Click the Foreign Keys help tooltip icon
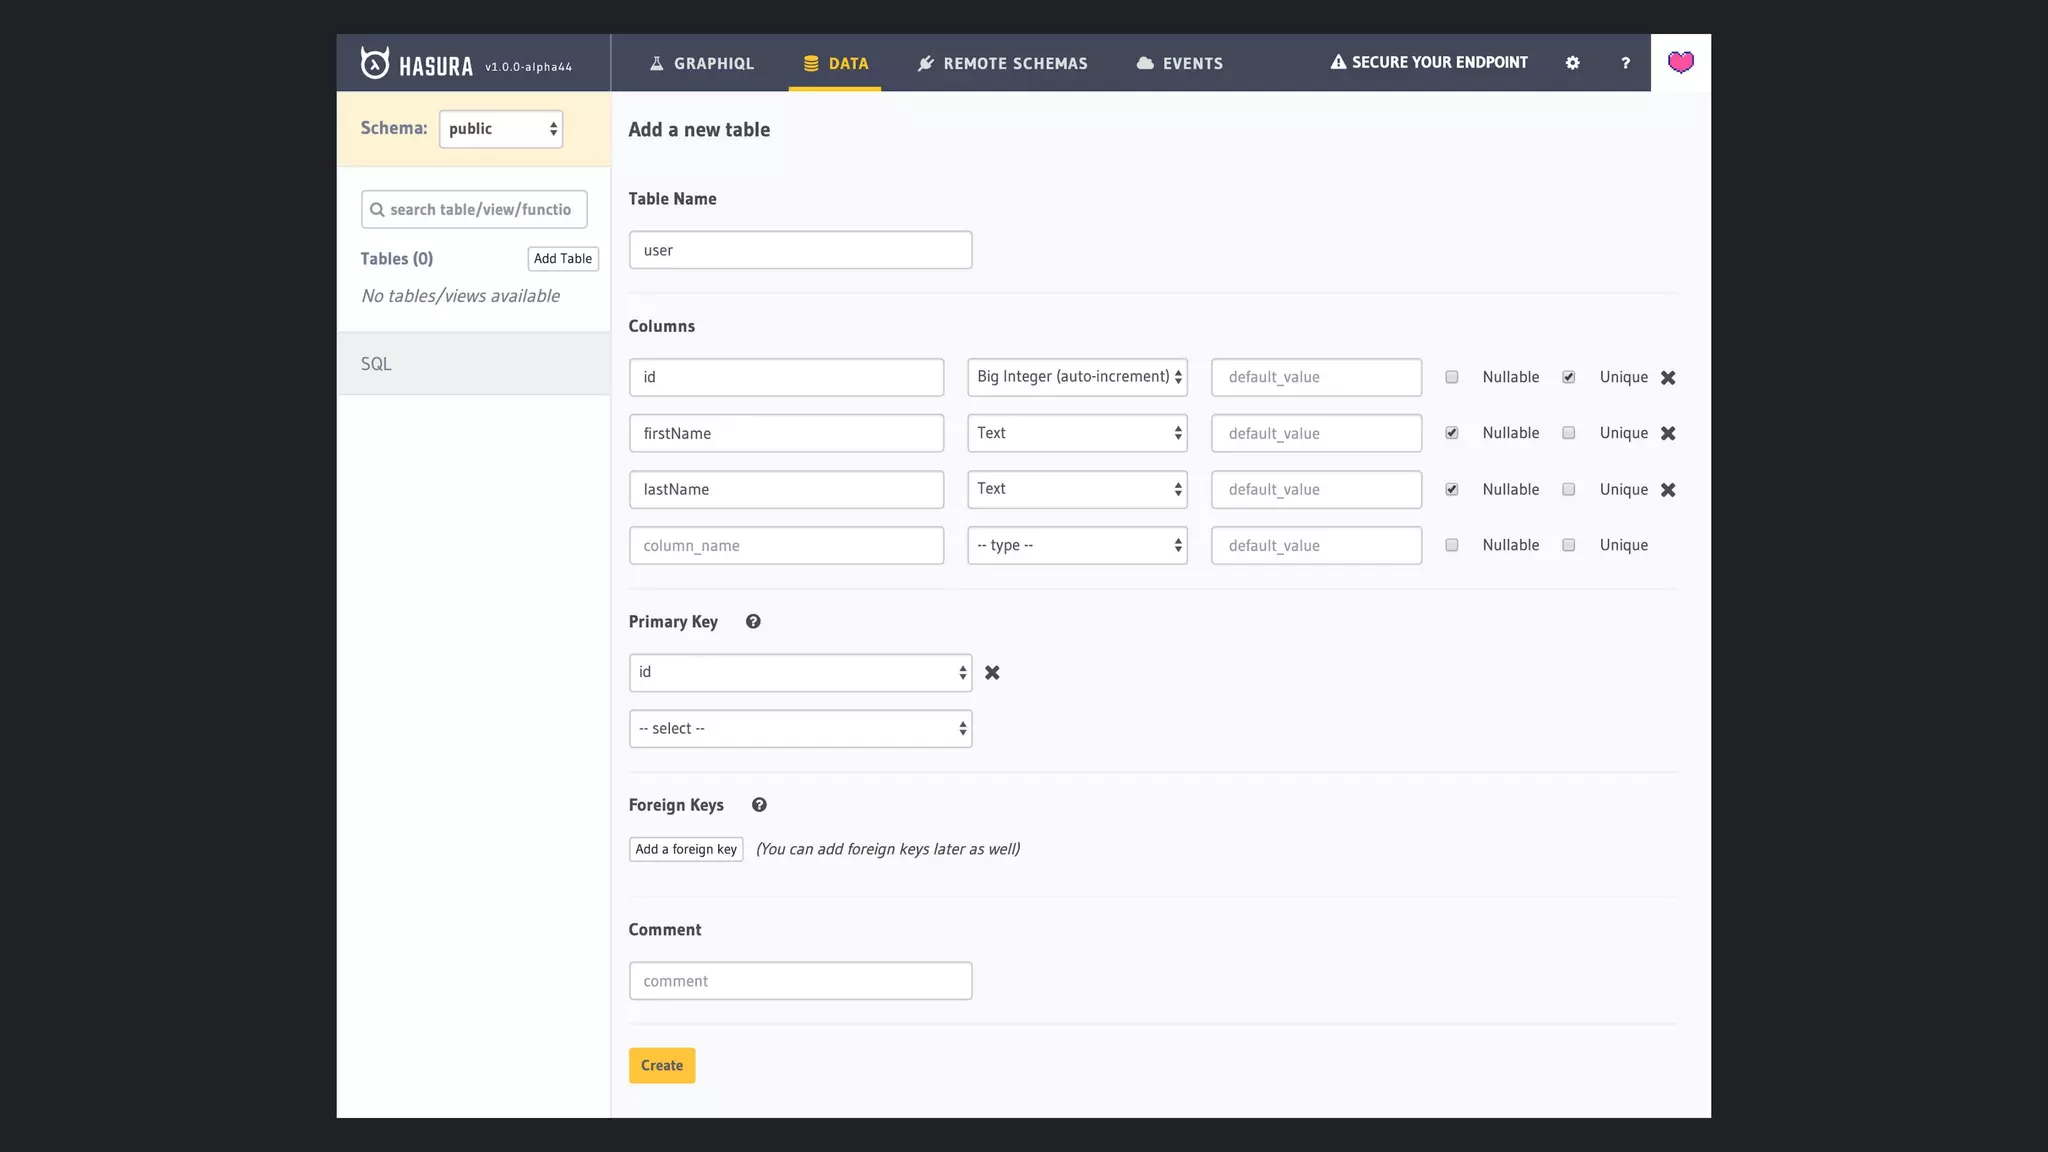 click(x=759, y=805)
